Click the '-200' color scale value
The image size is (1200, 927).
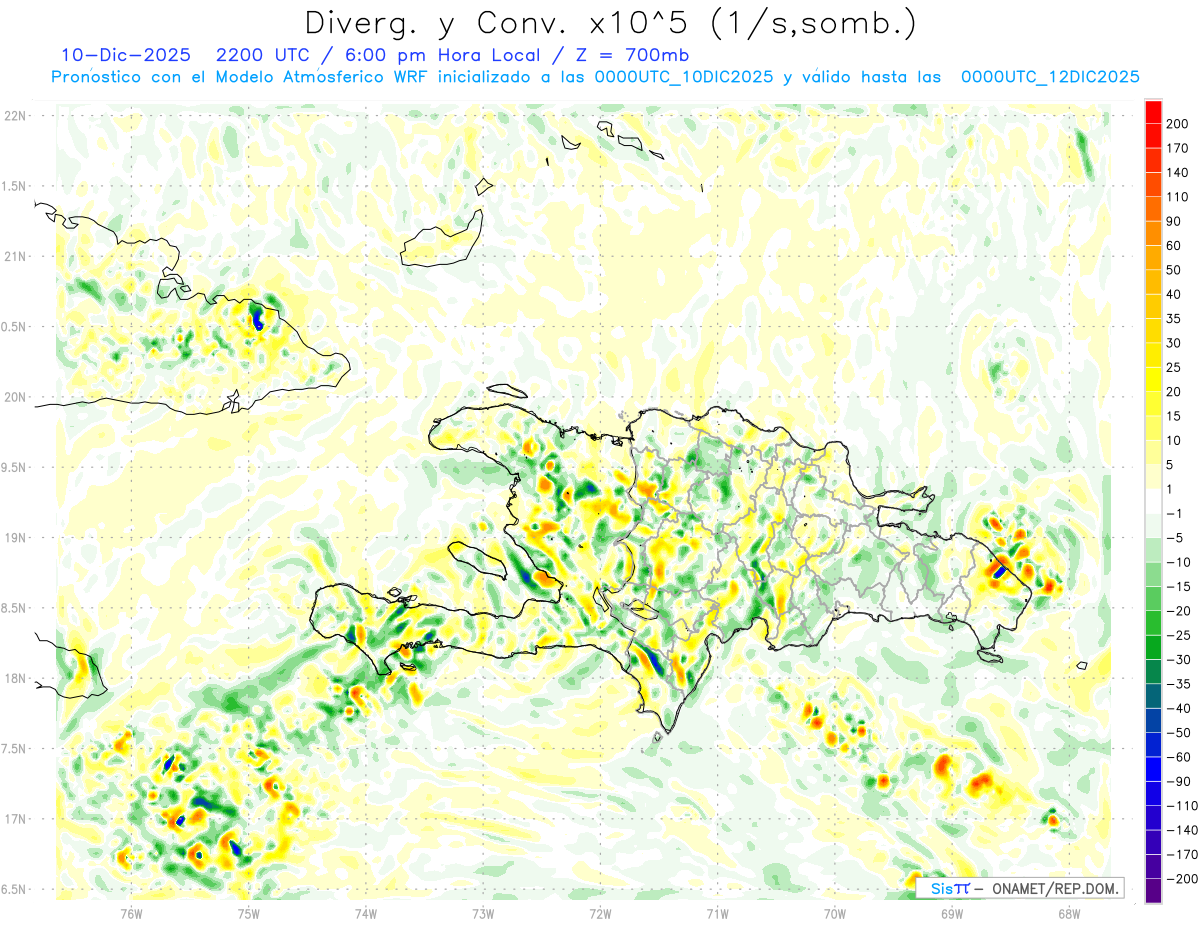click(1181, 879)
